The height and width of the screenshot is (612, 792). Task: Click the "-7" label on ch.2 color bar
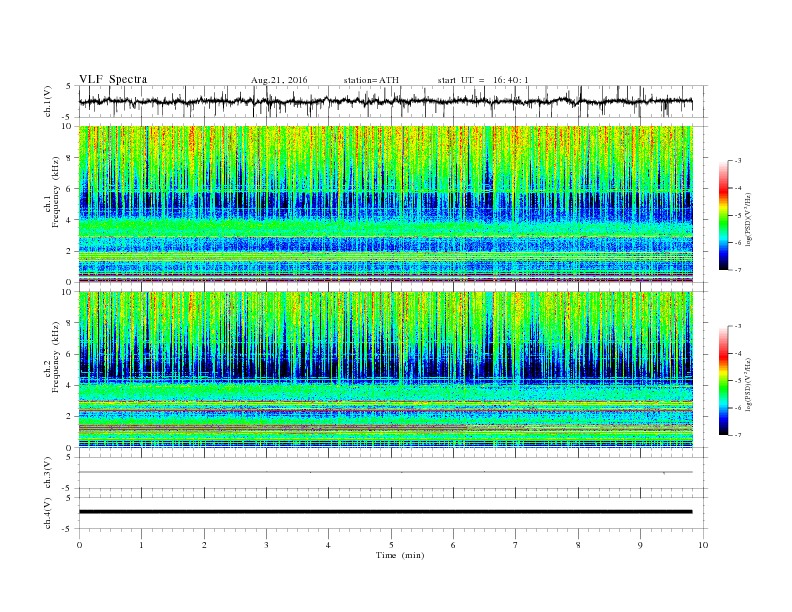(737, 435)
